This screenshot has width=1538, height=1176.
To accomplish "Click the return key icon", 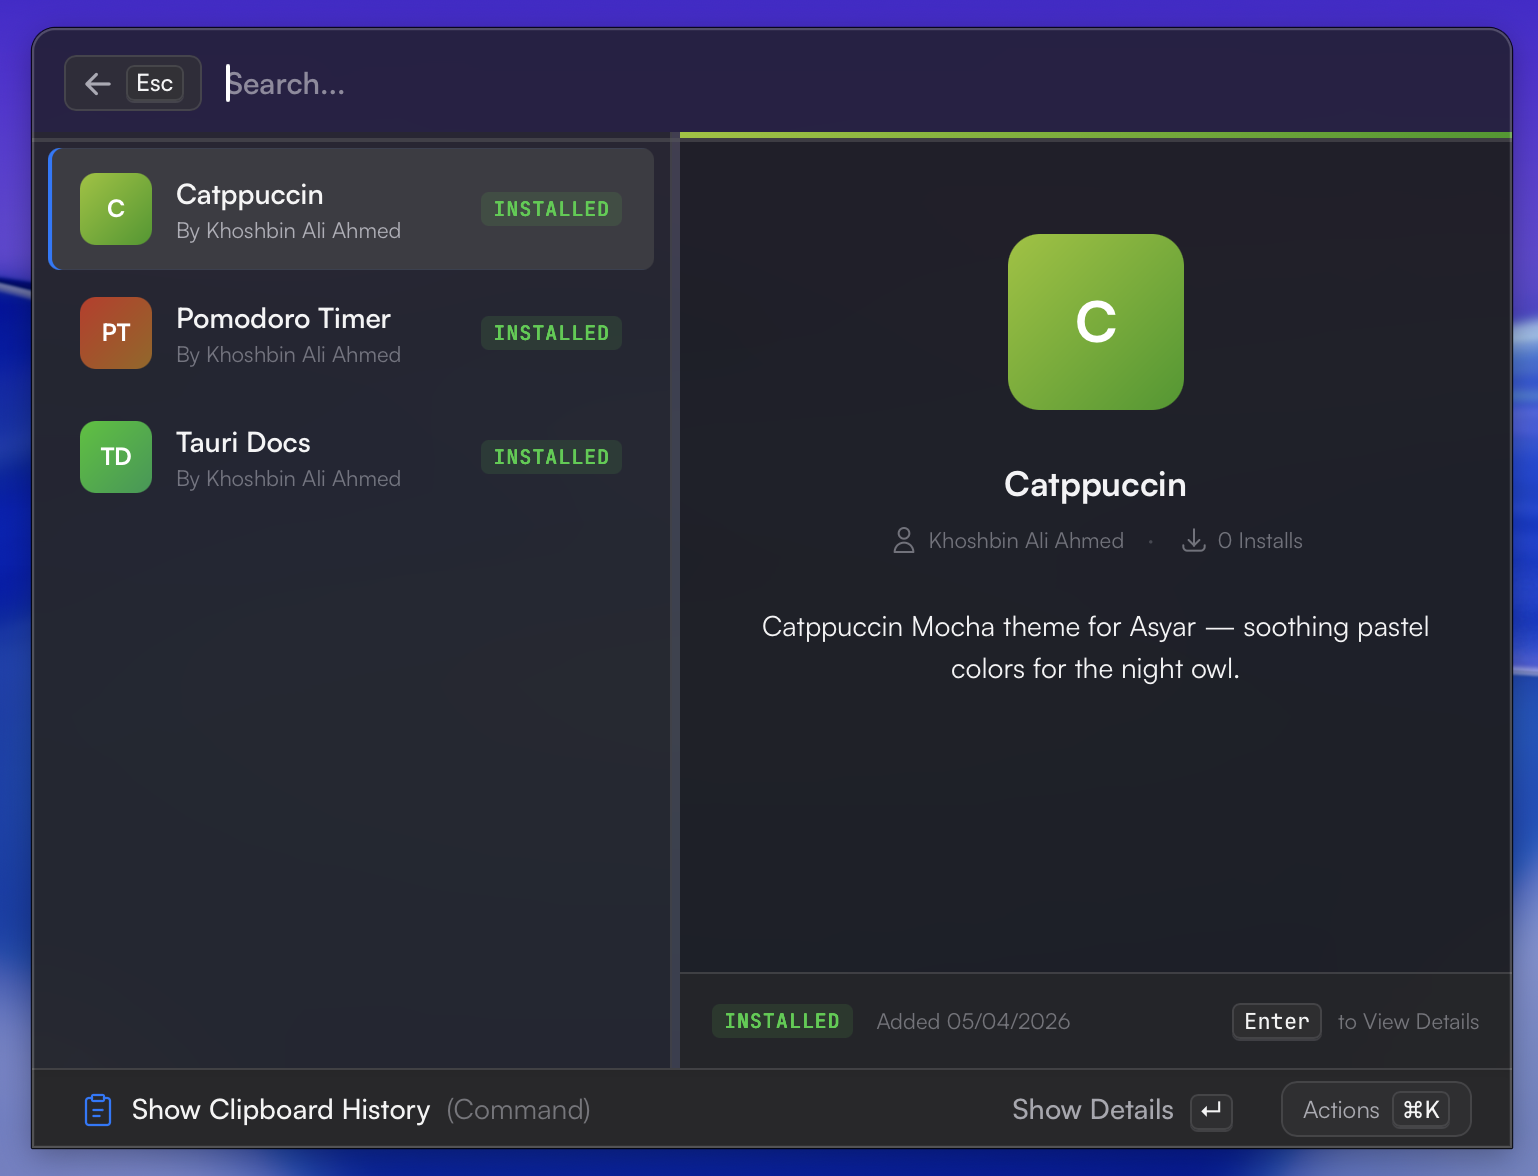I will [x=1211, y=1111].
